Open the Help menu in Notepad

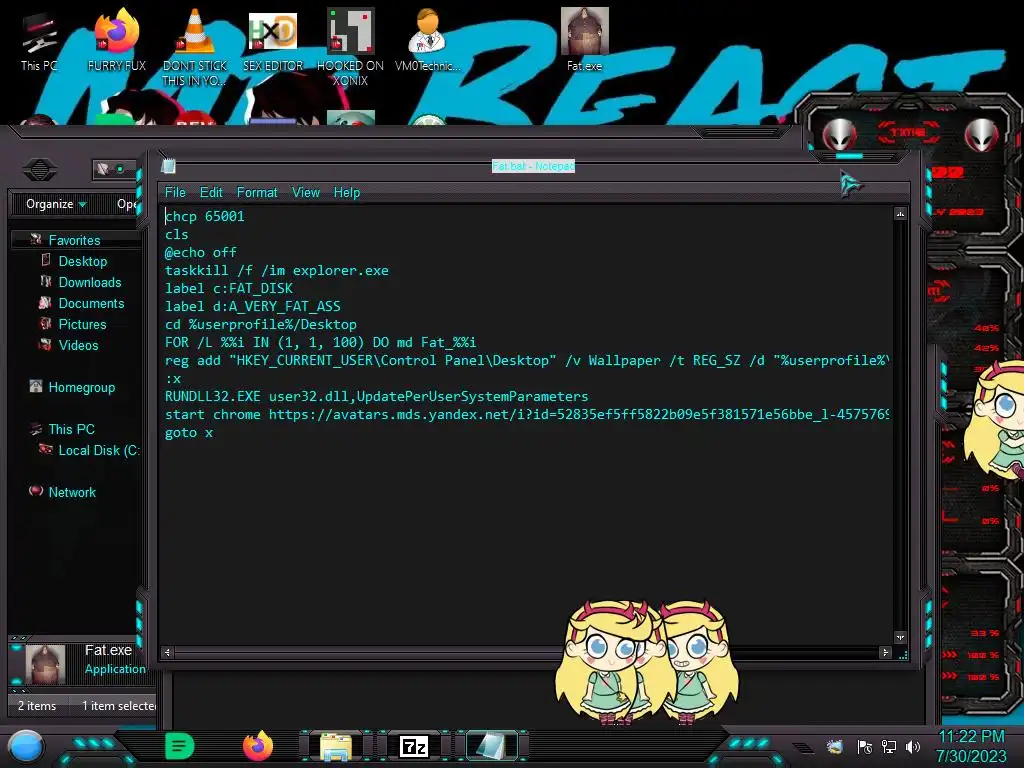[347, 193]
